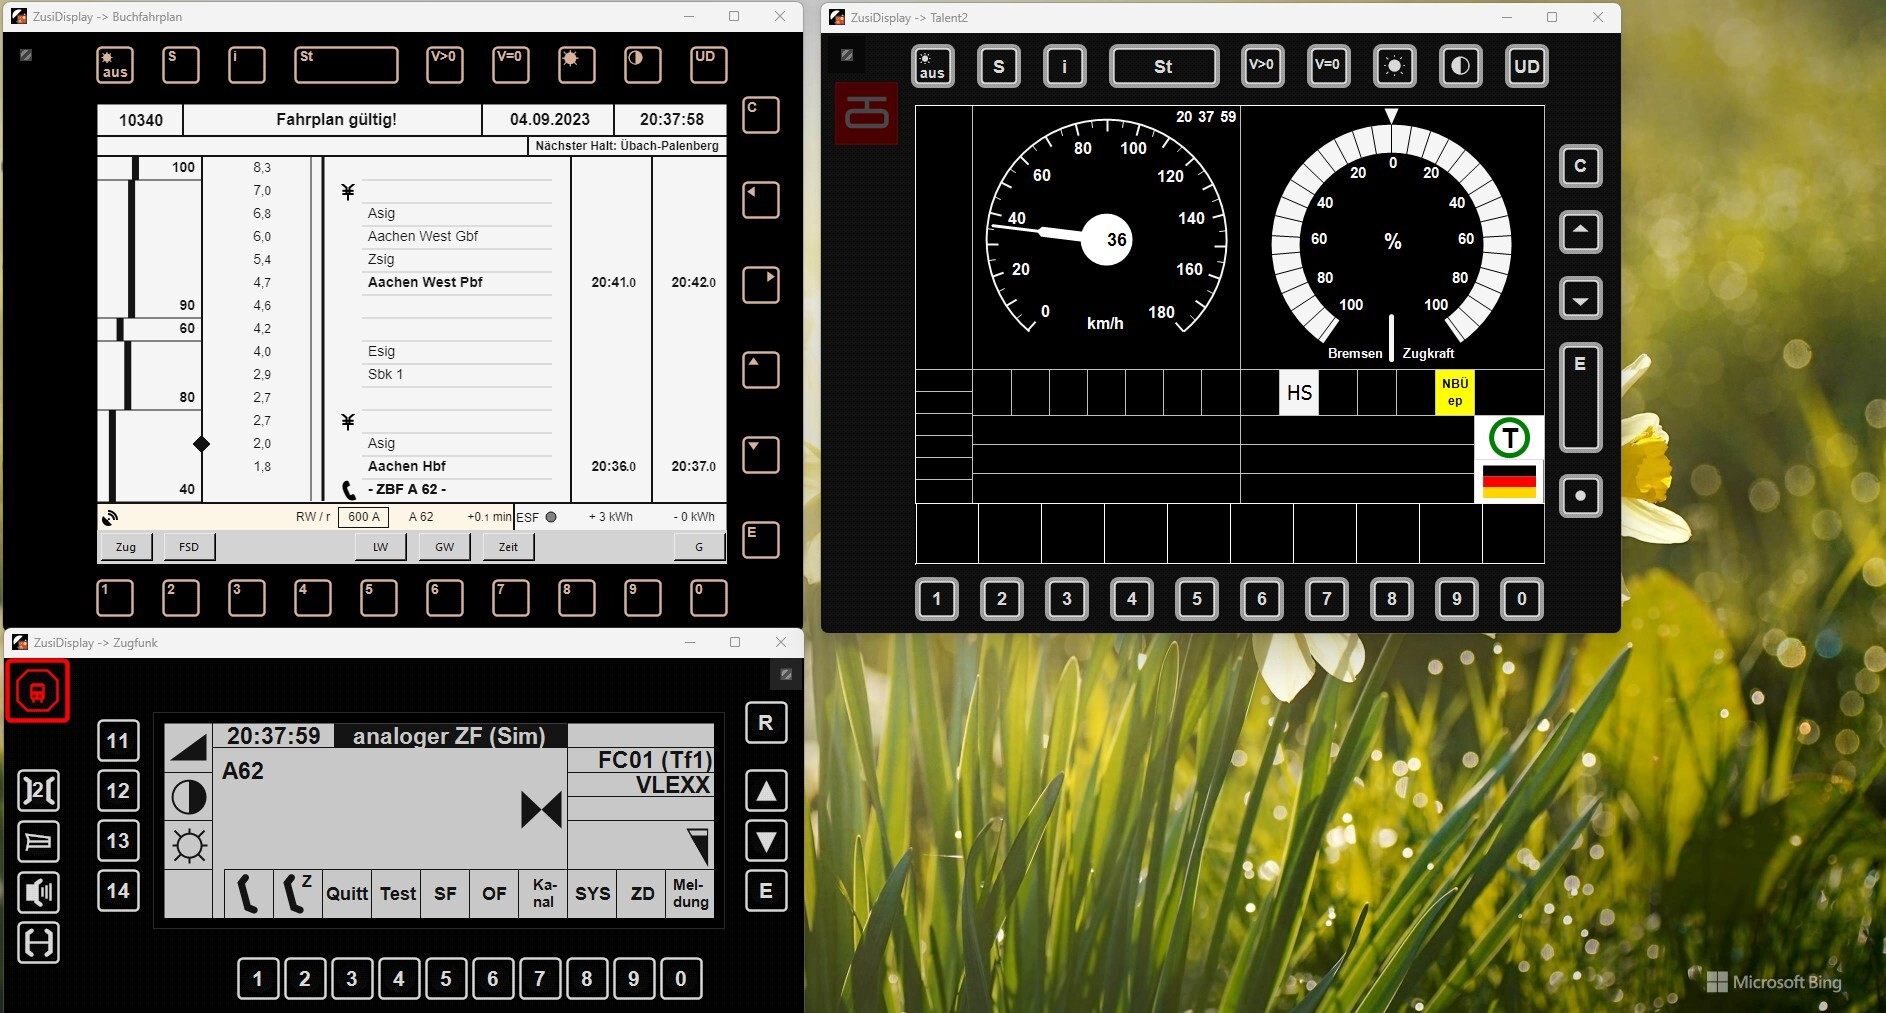
Task: Click numeric key 7 in Talent2
Action: tap(1327, 599)
